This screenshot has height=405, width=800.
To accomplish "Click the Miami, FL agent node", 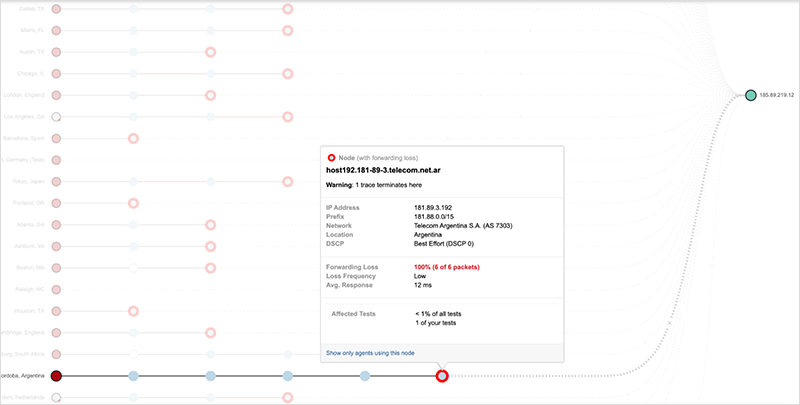I will click(x=57, y=30).
